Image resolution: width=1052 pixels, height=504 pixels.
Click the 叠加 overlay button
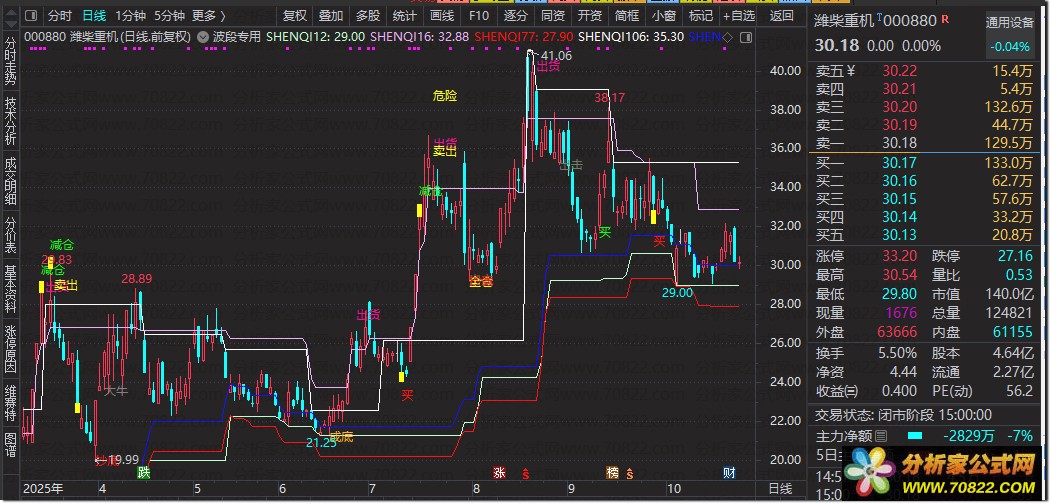pos(331,15)
